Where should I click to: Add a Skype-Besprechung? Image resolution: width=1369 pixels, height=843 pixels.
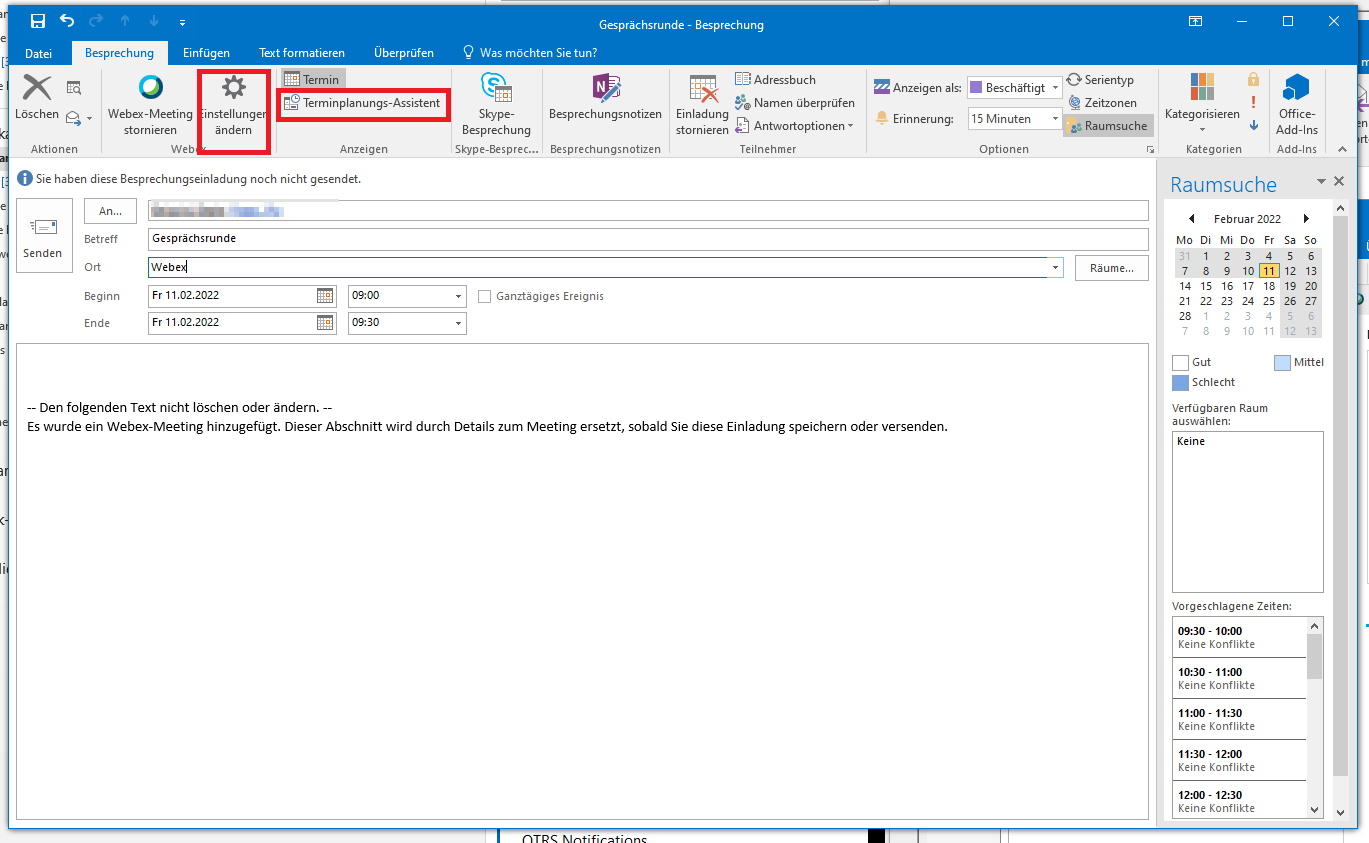click(x=496, y=105)
